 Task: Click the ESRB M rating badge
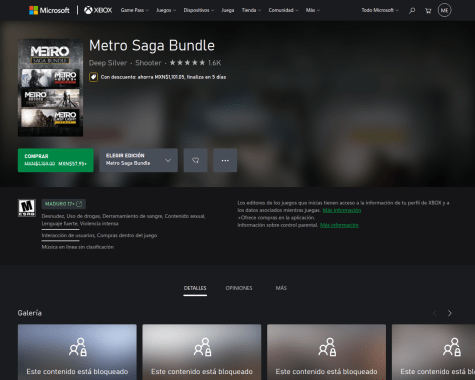point(27,208)
